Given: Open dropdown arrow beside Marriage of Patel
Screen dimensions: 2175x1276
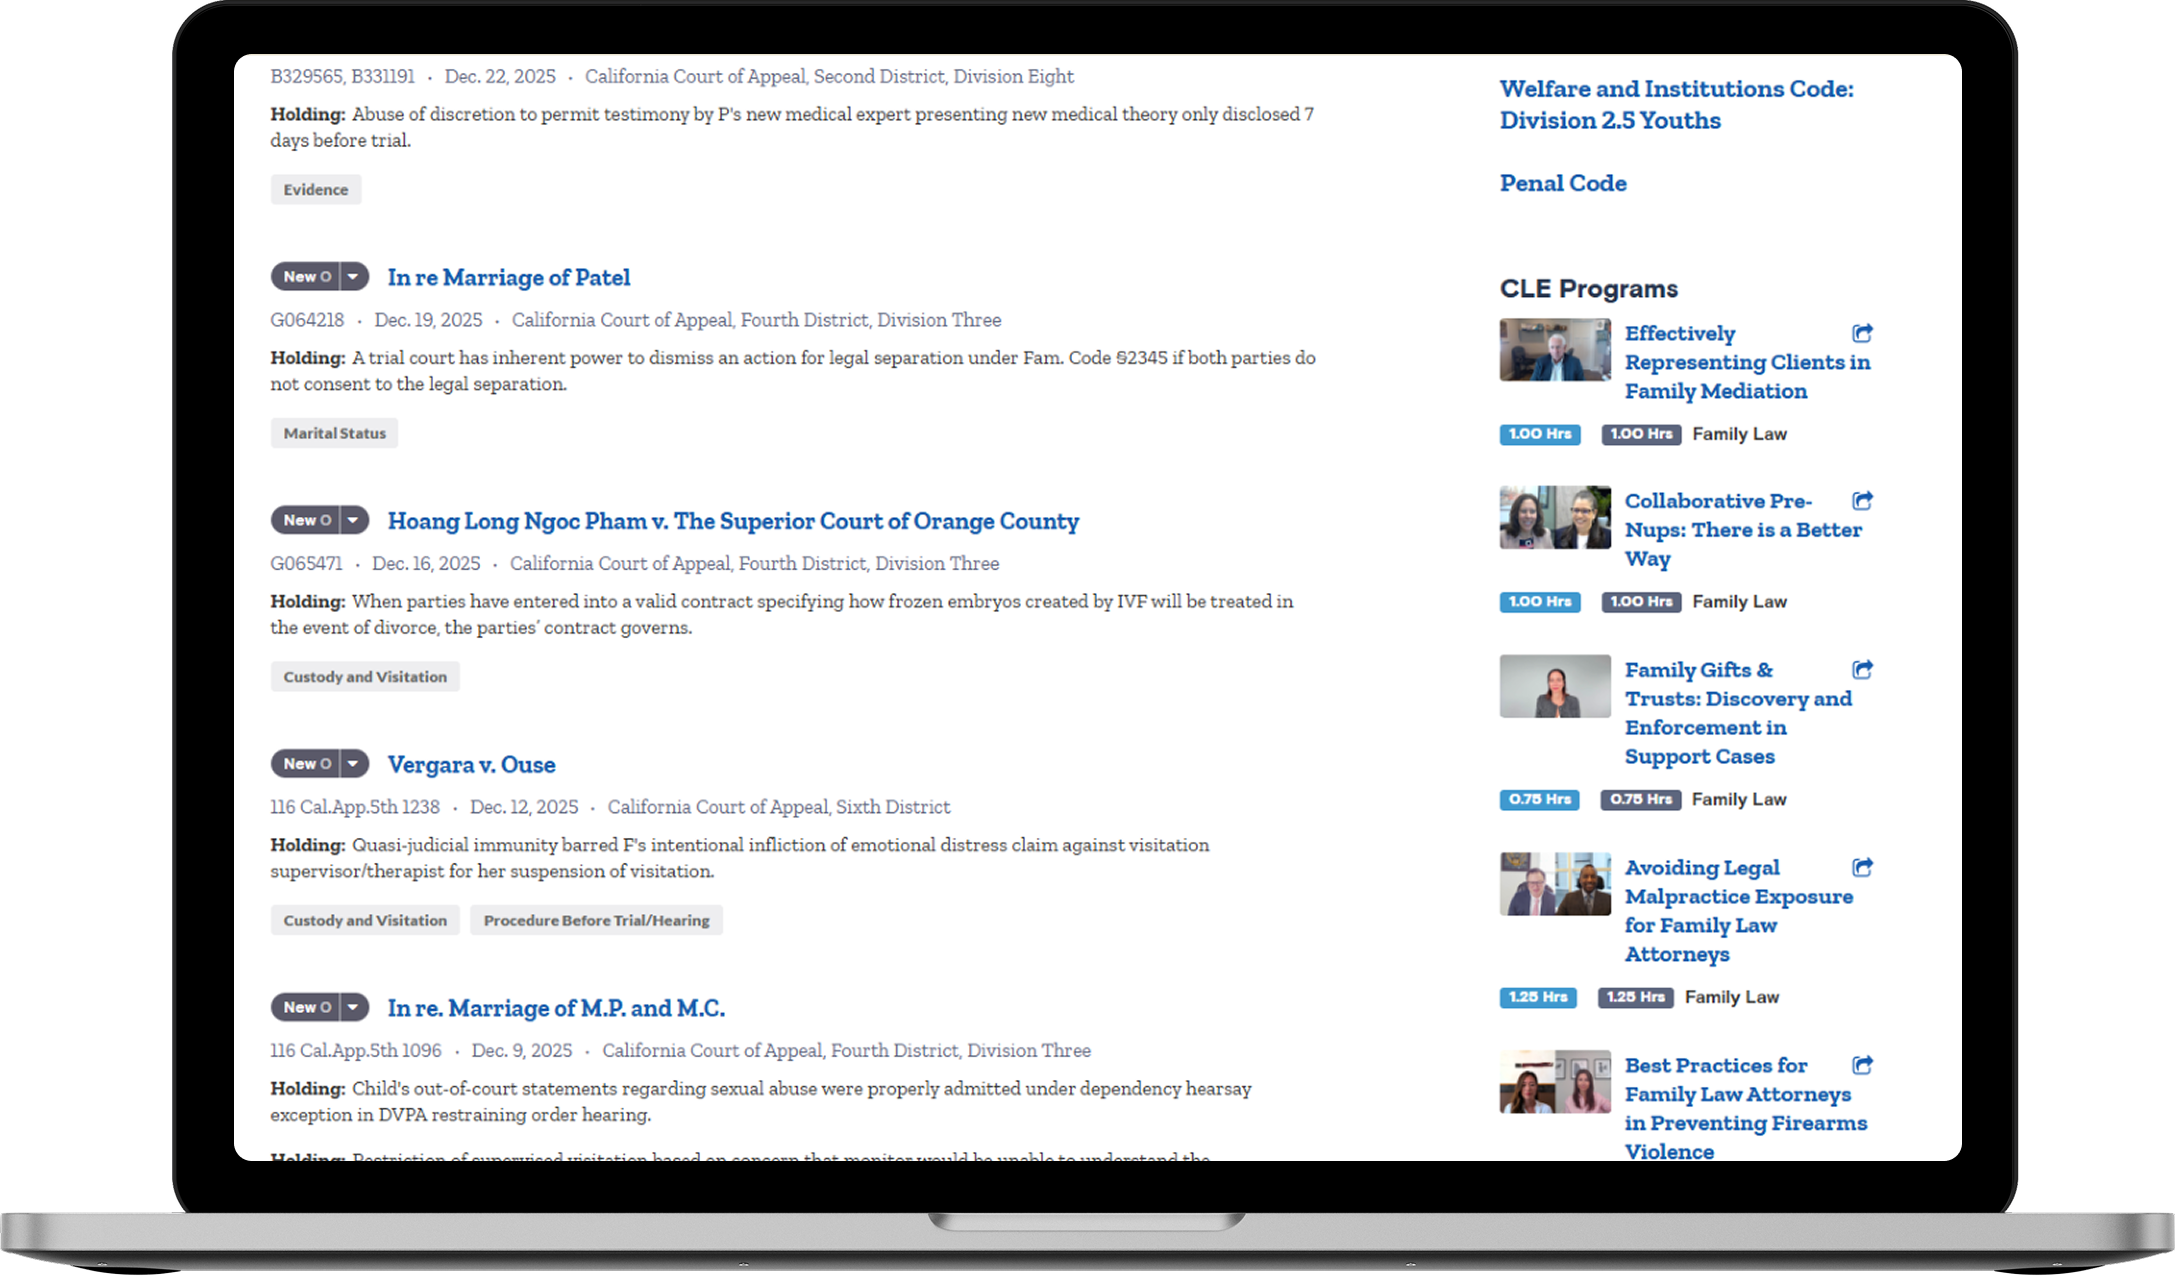Looking at the screenshot, I should [353, 277].
